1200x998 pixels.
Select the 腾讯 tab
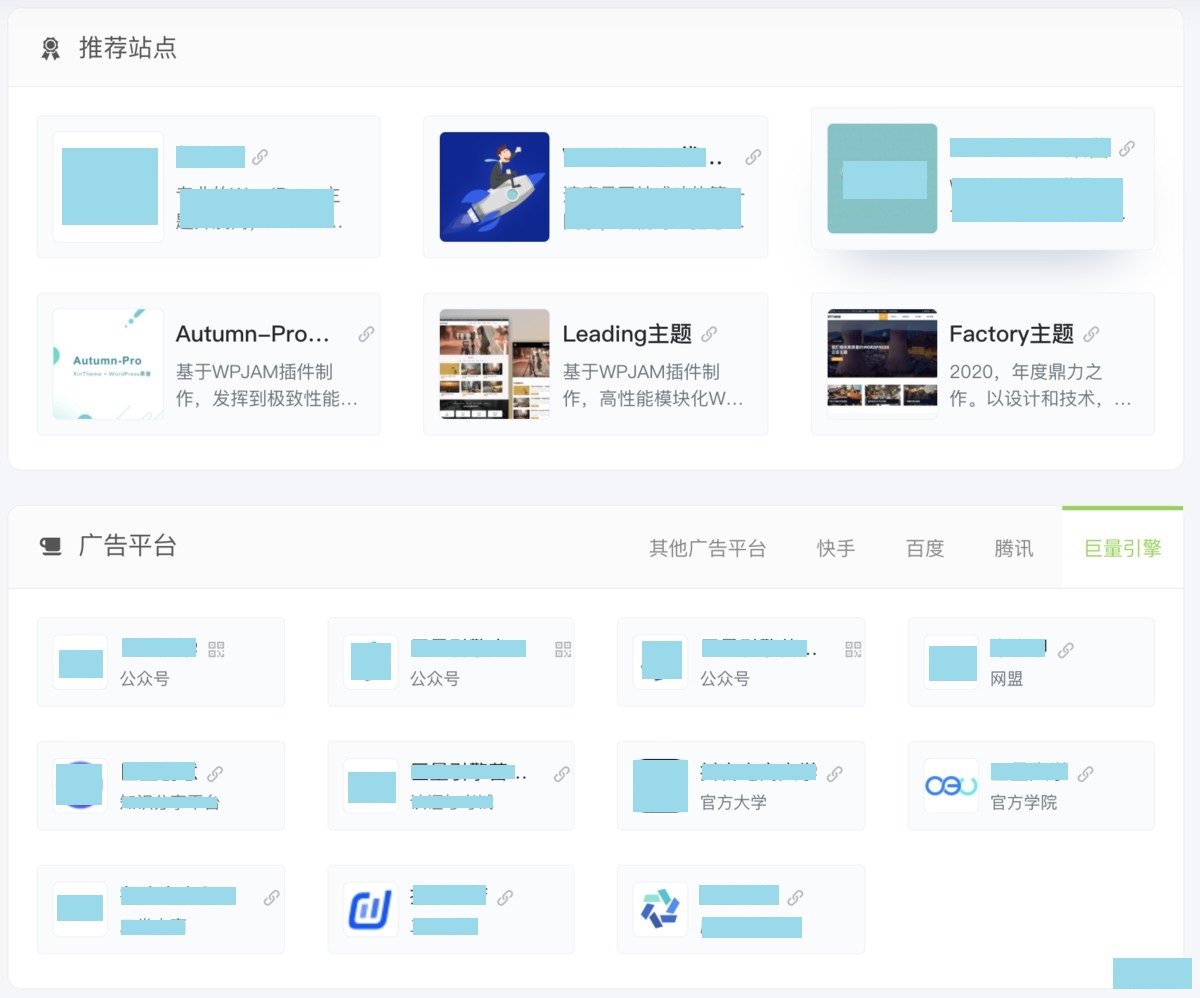[x=1013, y=548]
